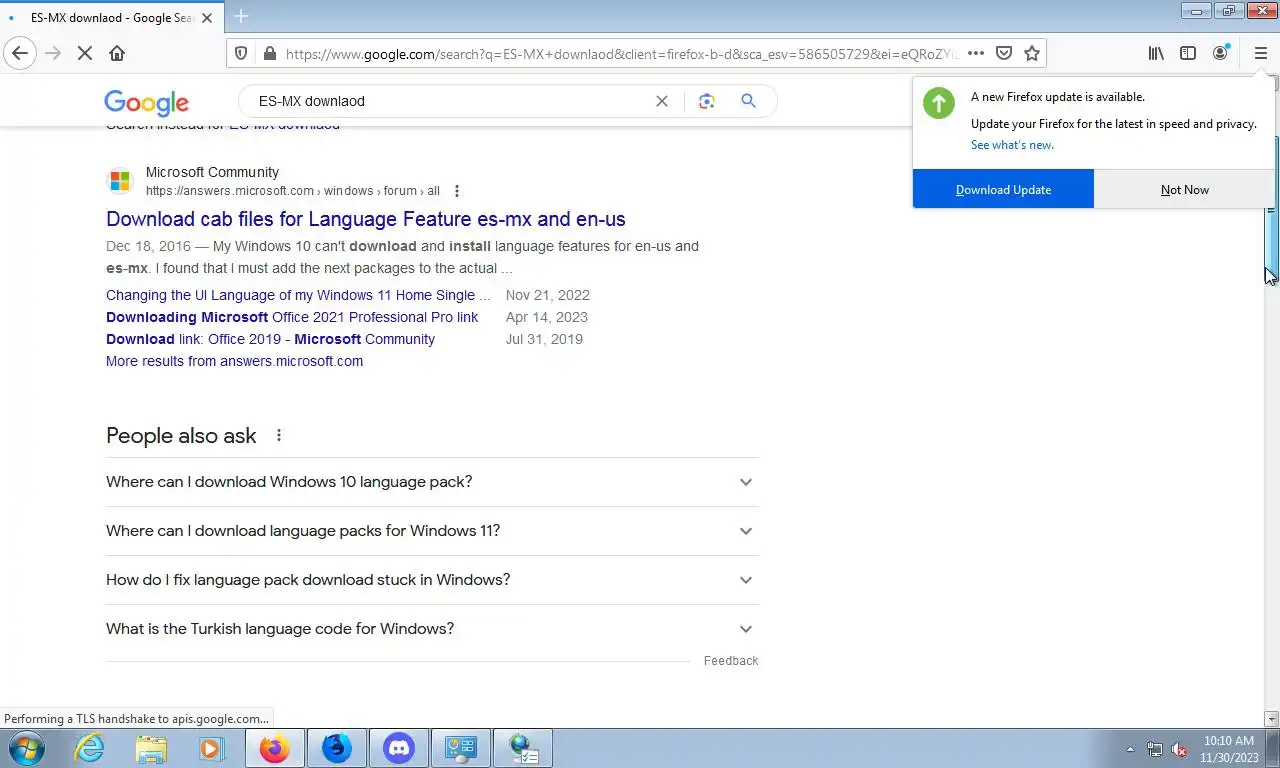The image size is (1280, 768).
Task: Open the Firefox account avatar icon
Action: click(1220, 53)
